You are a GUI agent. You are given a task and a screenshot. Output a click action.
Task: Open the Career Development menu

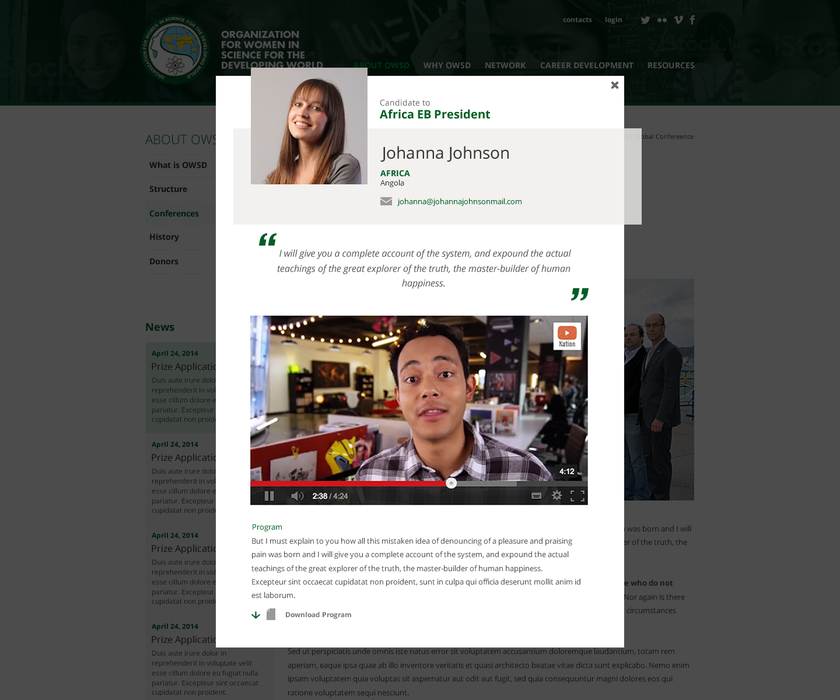pos(586,66)
